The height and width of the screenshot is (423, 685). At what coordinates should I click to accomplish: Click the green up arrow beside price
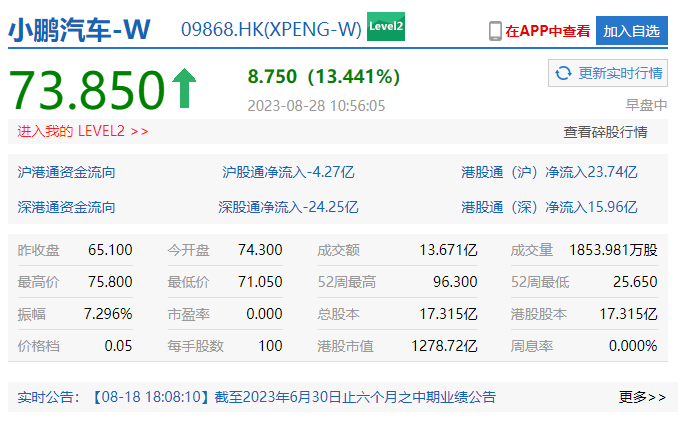[184, 88]
